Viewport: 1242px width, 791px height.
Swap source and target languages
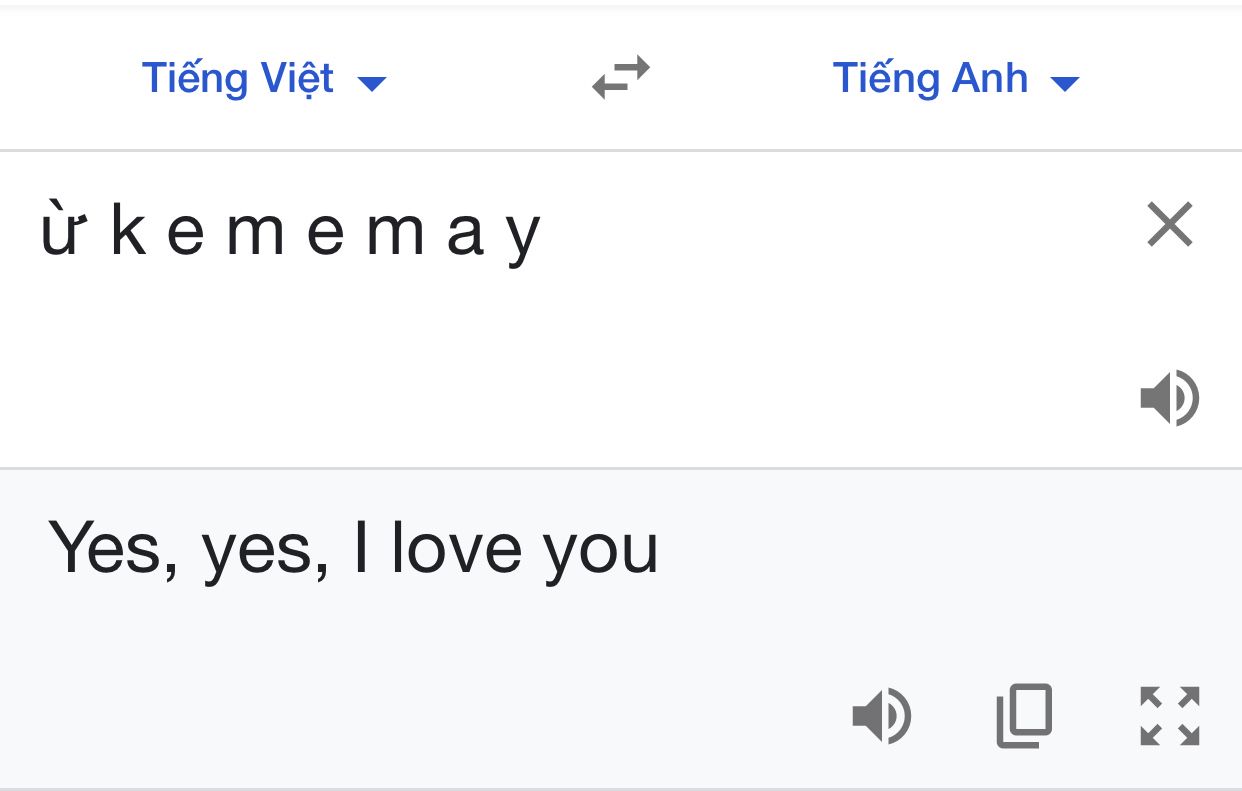[621, 79]
